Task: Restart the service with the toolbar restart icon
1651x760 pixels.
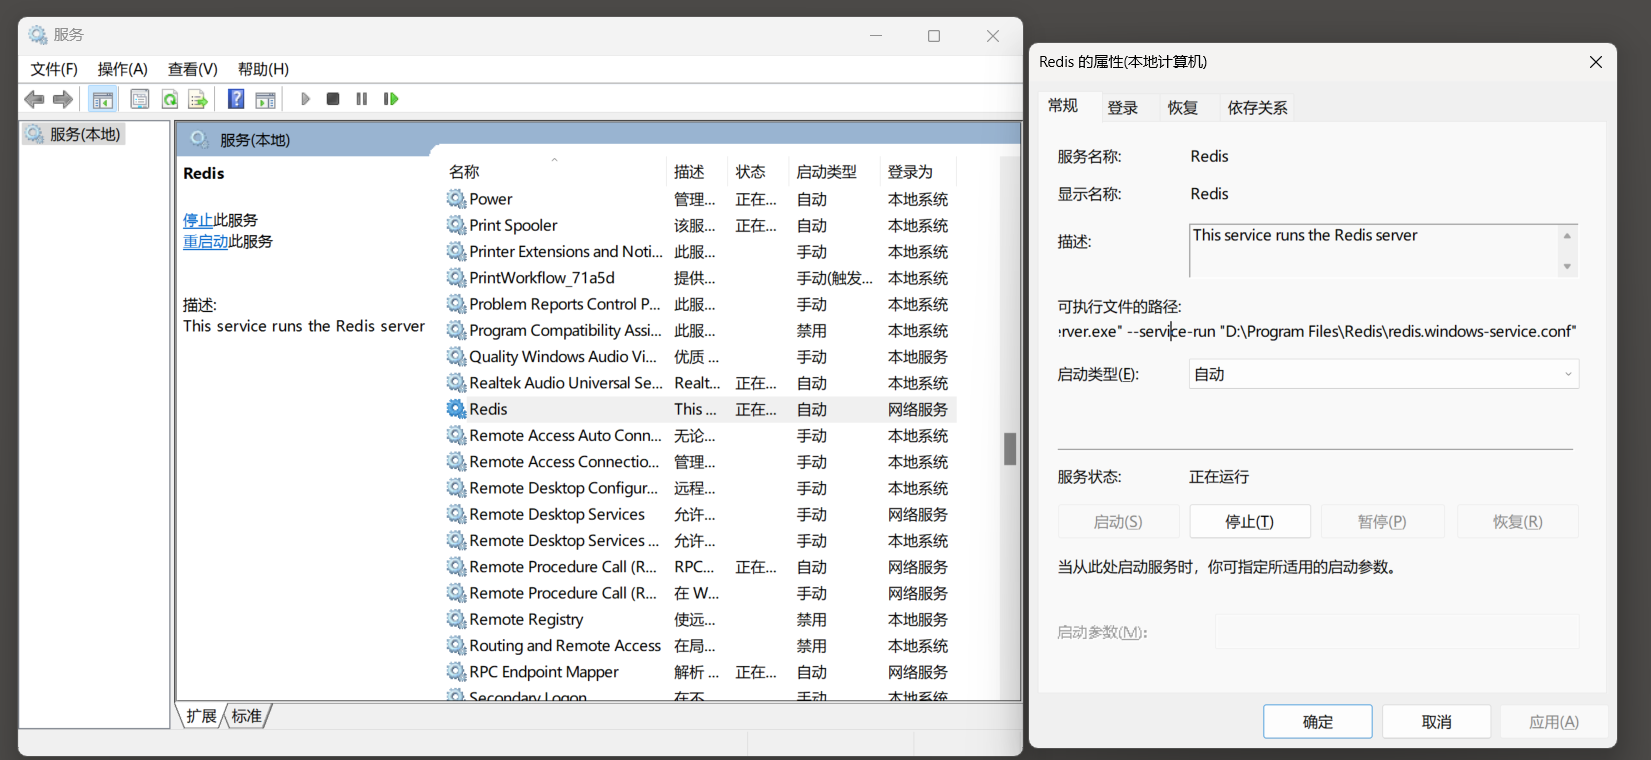Action: click(x=391, y=99)
